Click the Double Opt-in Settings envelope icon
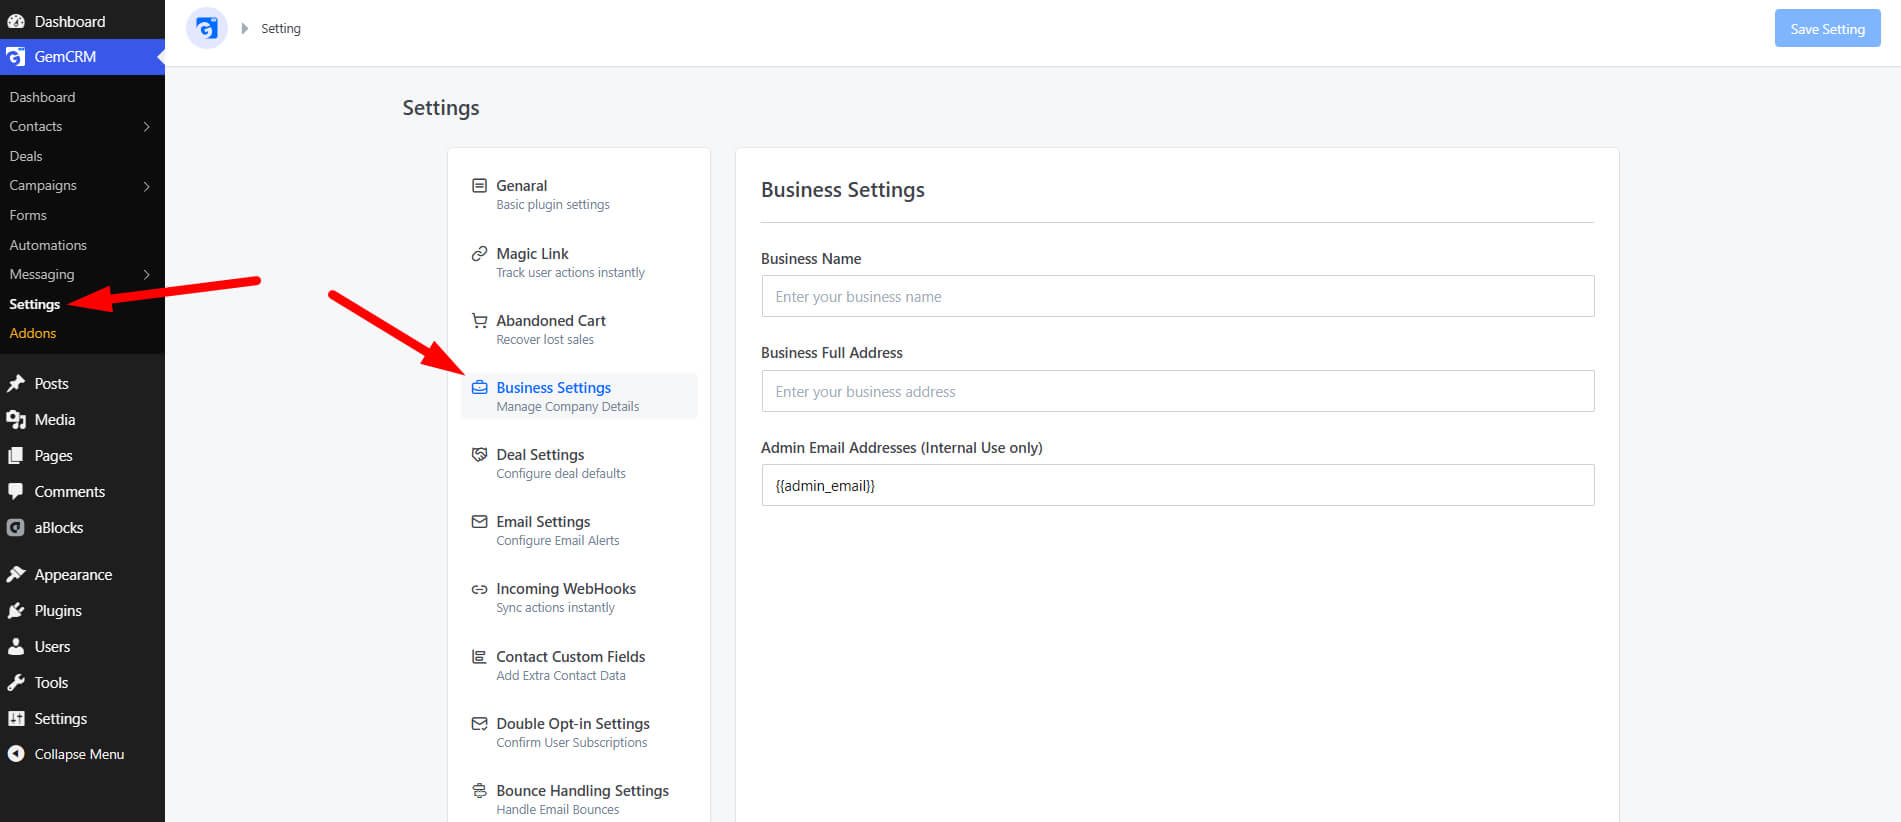Image resolution: width=1901 pixels, height=822 pixels. coord(479,724)
